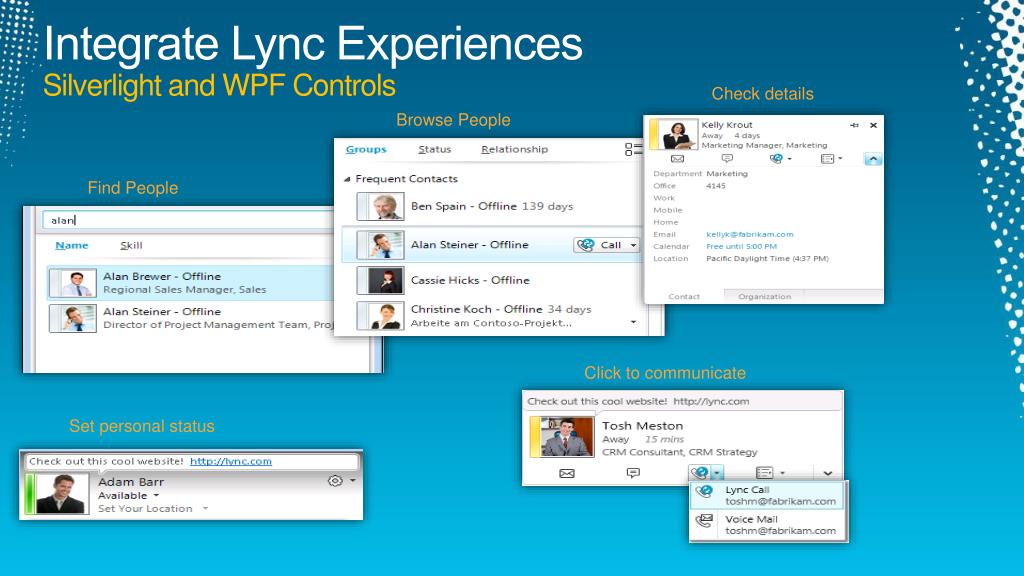Open call dropdown arrow on Kelly Krout card
The image size is (1024, 576).
click(x=790, y=159)
